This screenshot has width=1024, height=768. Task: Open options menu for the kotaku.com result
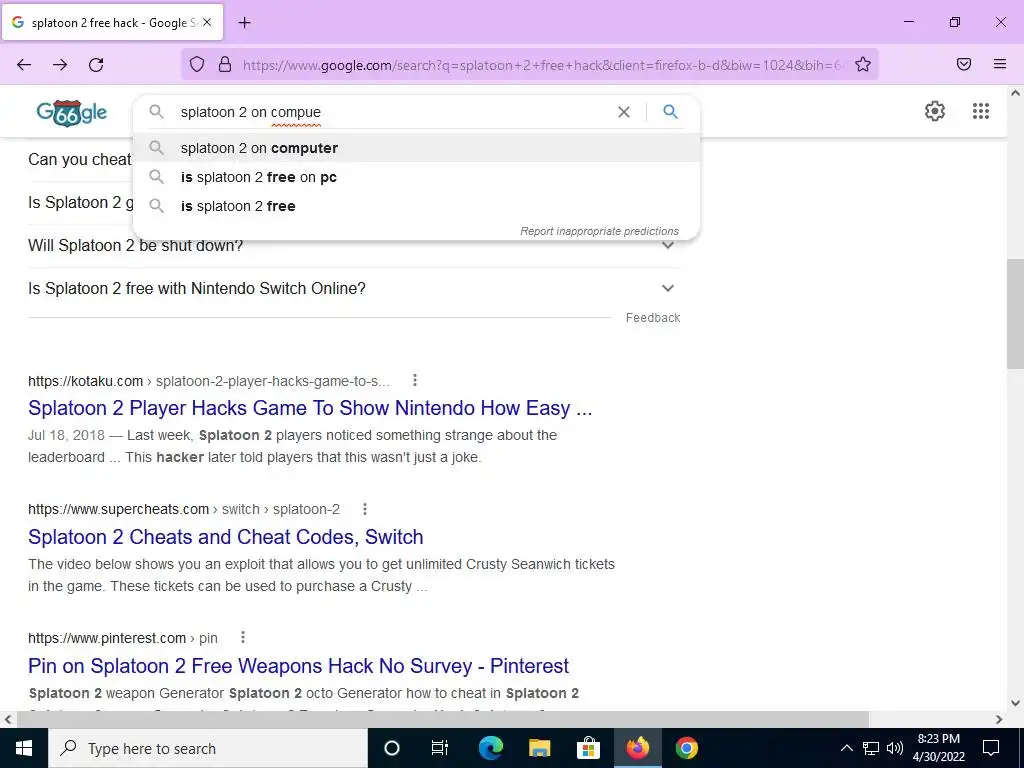pyautogui.click(x=415, y=380)
